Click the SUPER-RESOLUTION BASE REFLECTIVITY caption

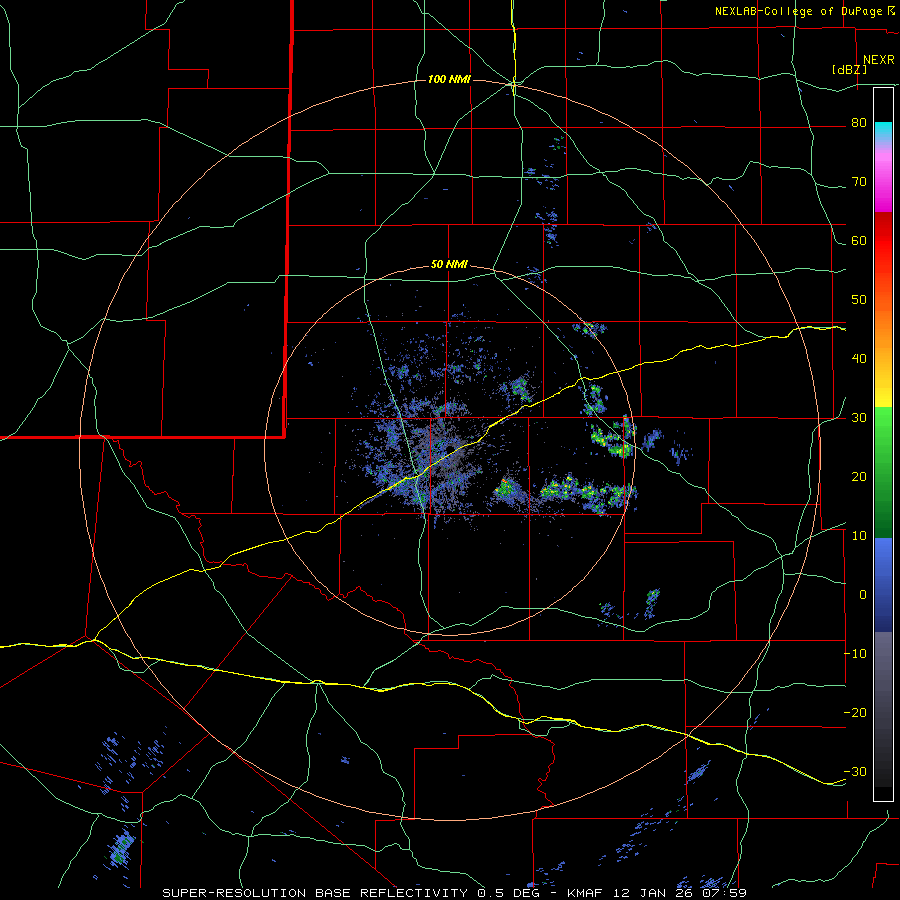coord(315,893)
